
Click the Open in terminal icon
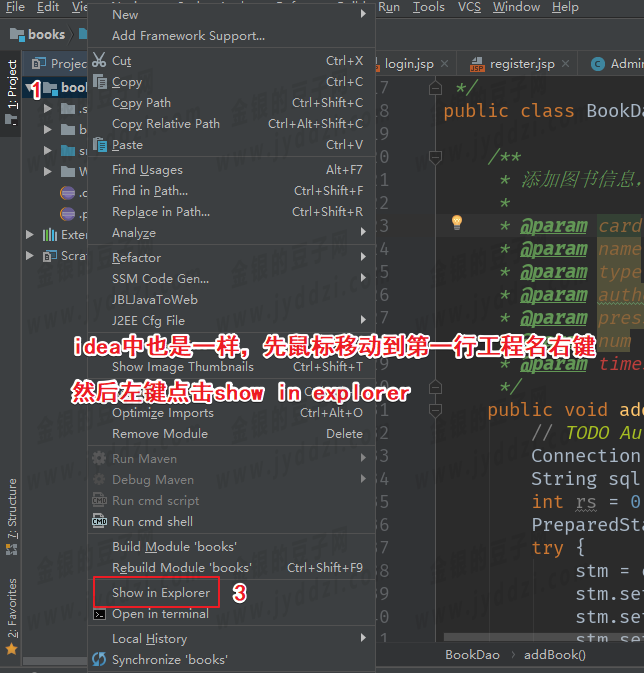[x=99, y=615]
